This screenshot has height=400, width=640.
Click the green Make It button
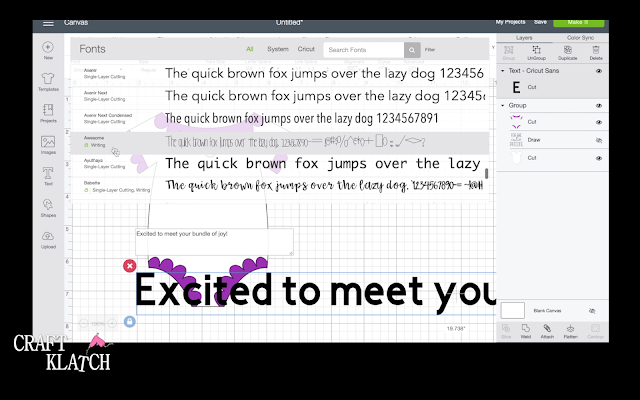click(578, 22)
